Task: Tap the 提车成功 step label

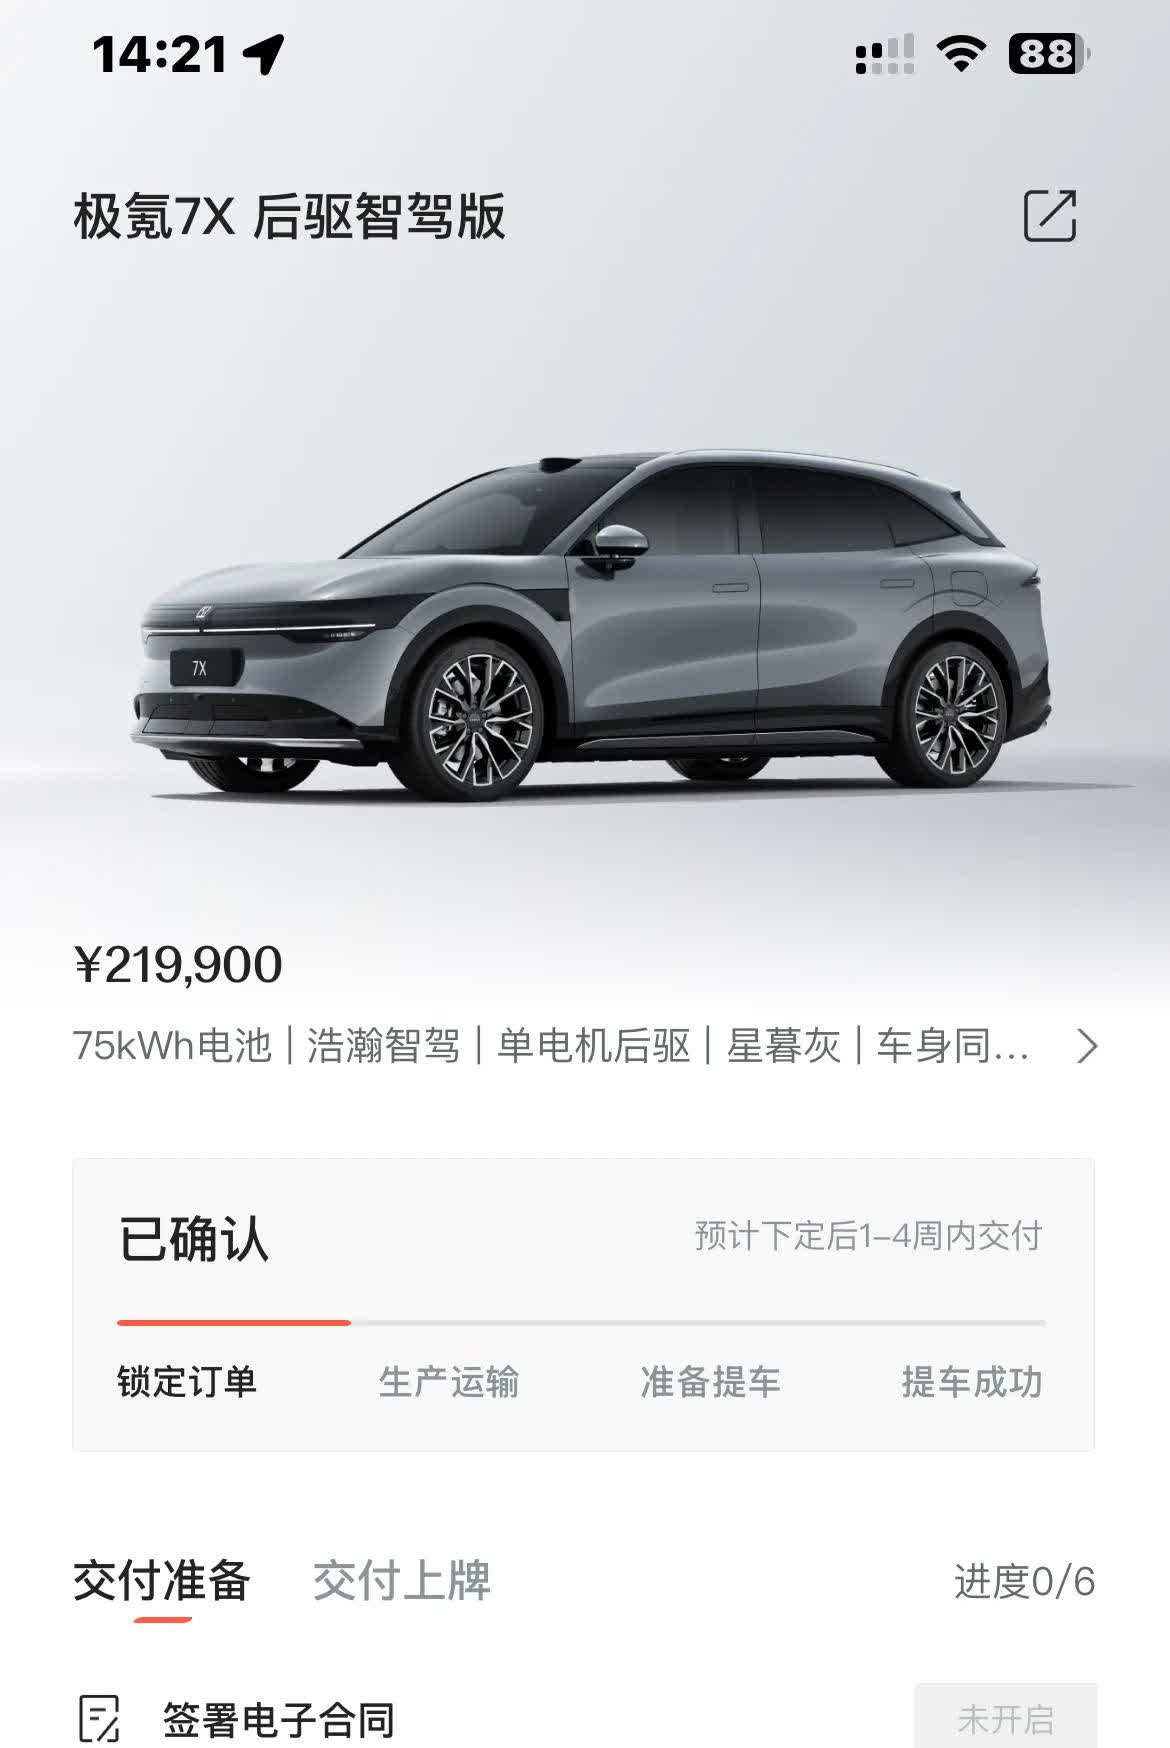Action: click(972, 1382)
